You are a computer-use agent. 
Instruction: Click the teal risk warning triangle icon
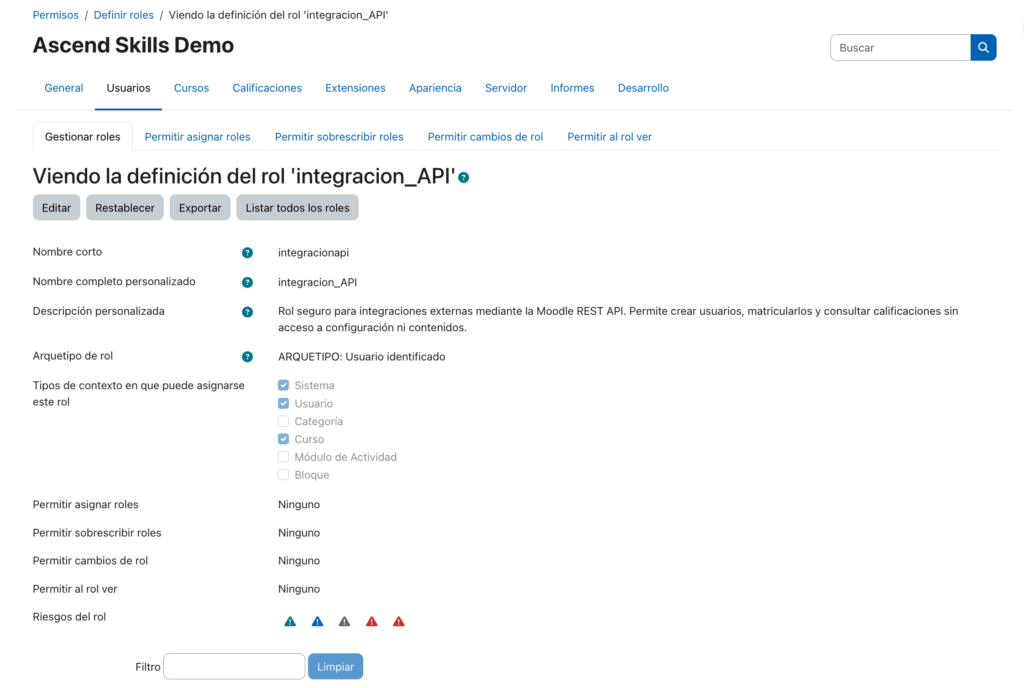(x=290, y=621)
